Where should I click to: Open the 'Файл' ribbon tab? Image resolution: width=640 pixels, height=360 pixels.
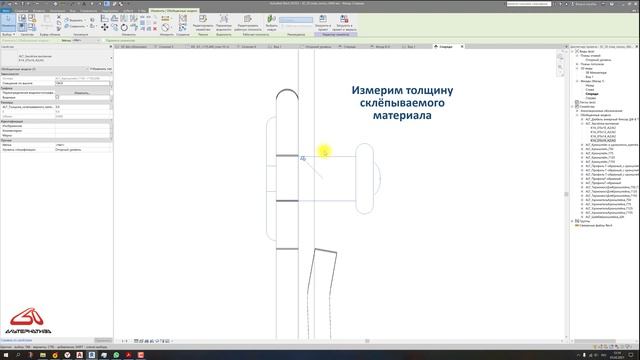tap(6, 11)
